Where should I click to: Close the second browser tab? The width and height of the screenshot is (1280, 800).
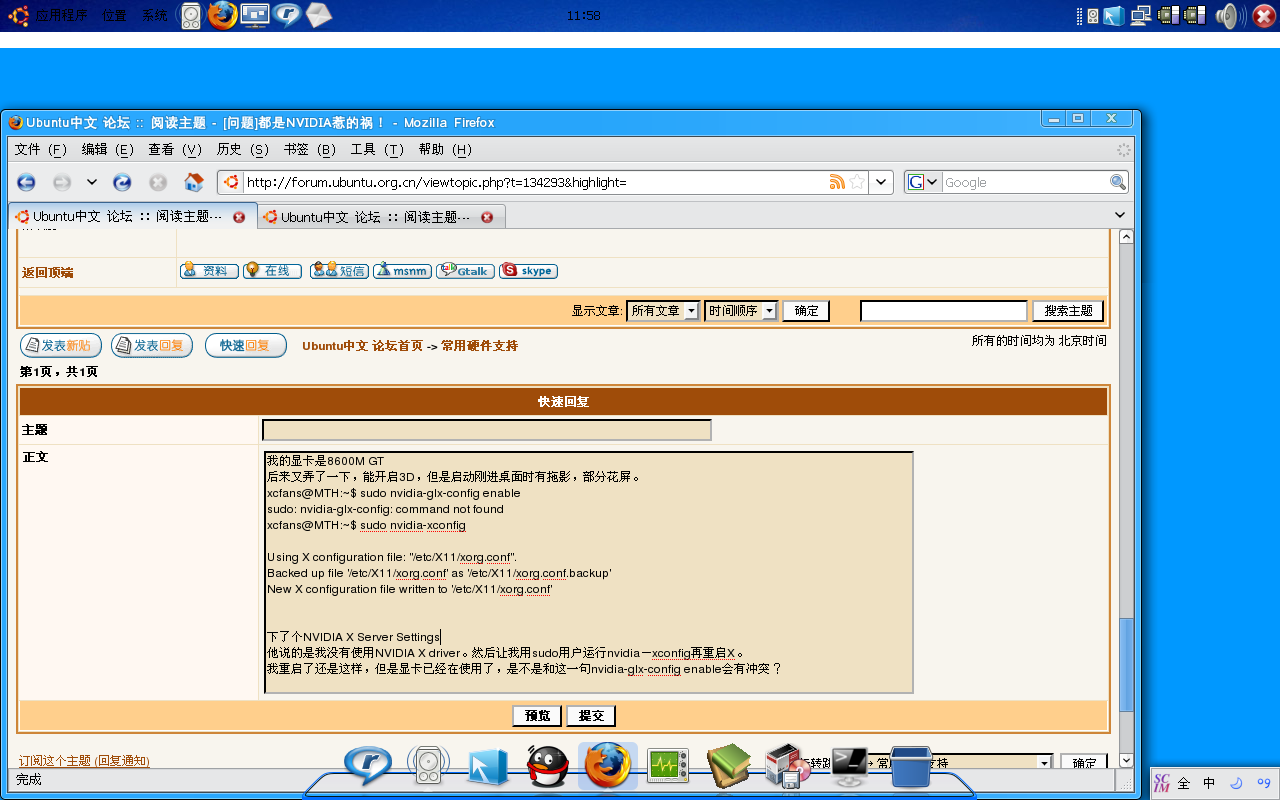click(487, 217)
